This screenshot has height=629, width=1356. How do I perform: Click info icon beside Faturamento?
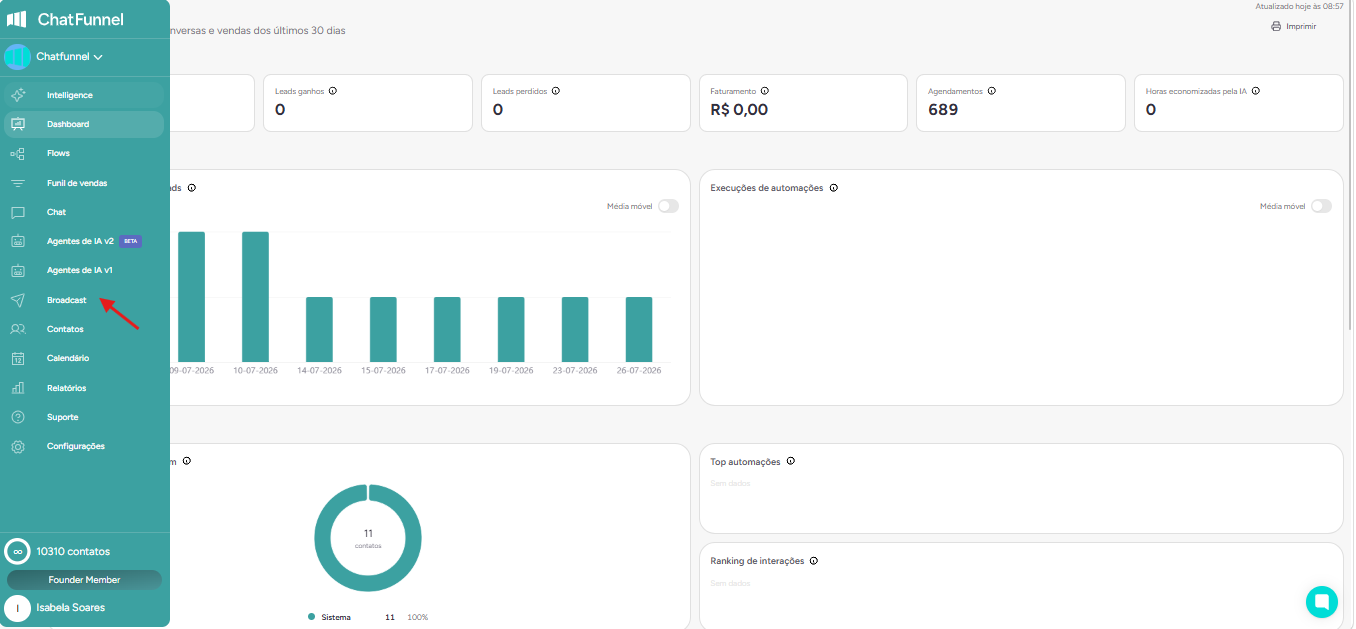pyautogui.click(x=765, y=90)
